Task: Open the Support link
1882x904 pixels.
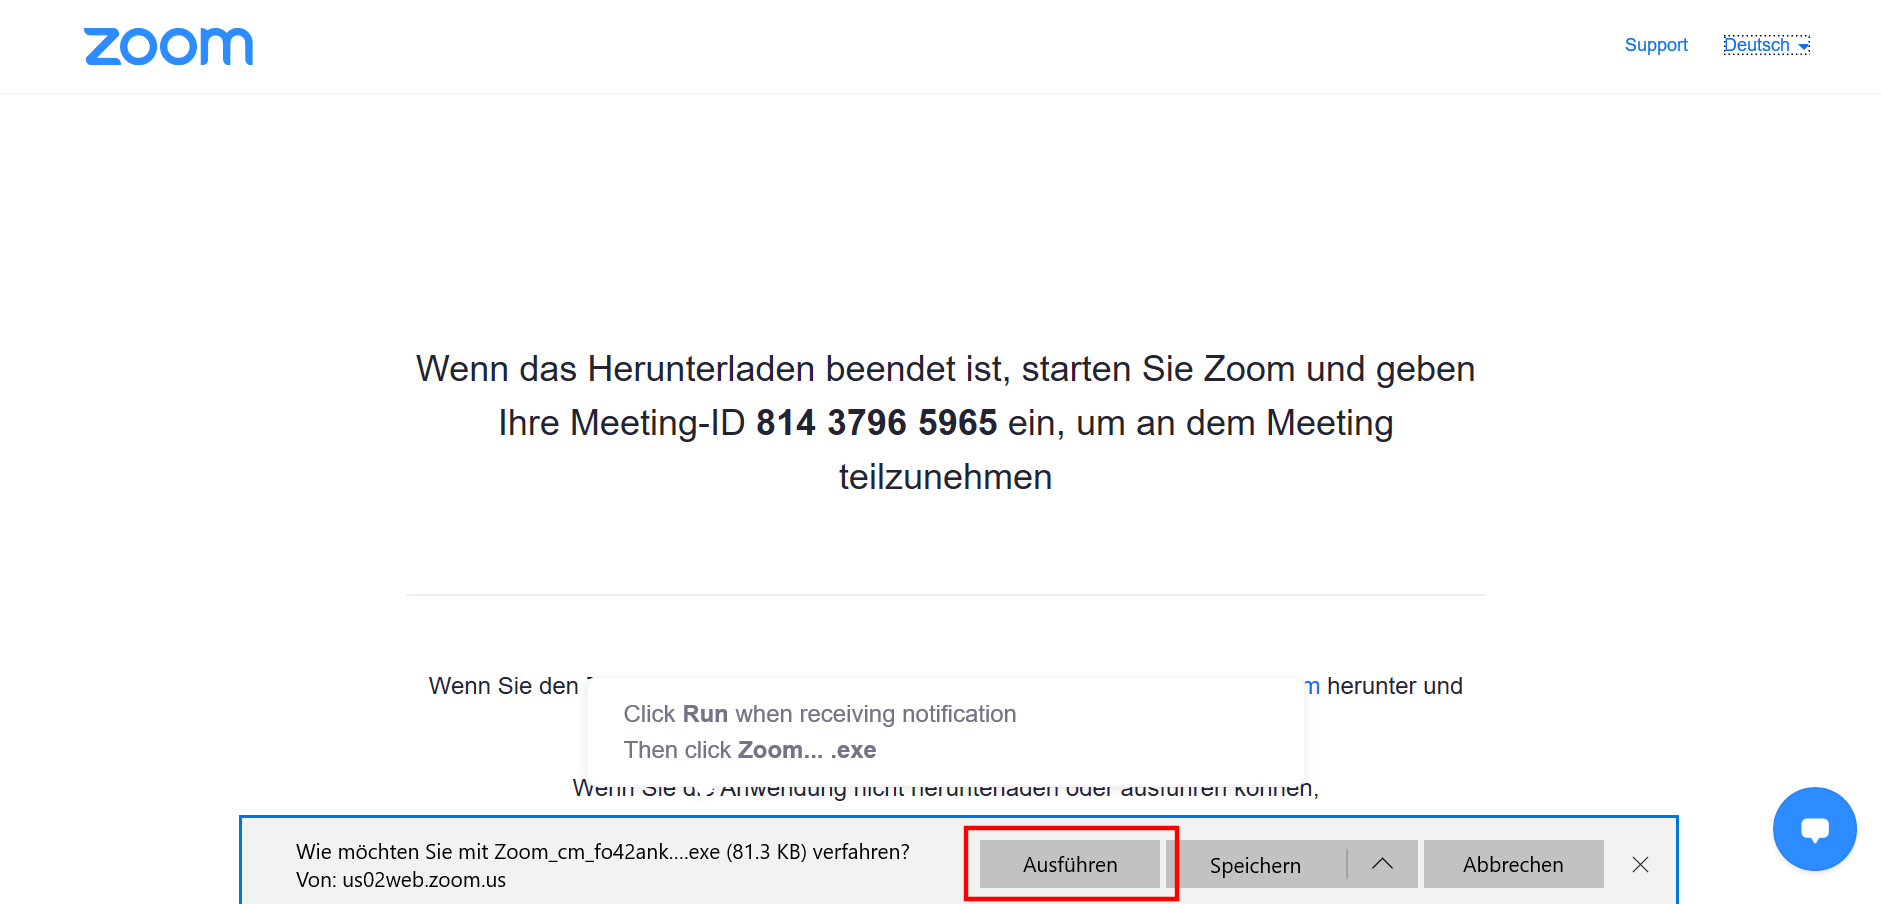Action: [x=1655, y=45]
